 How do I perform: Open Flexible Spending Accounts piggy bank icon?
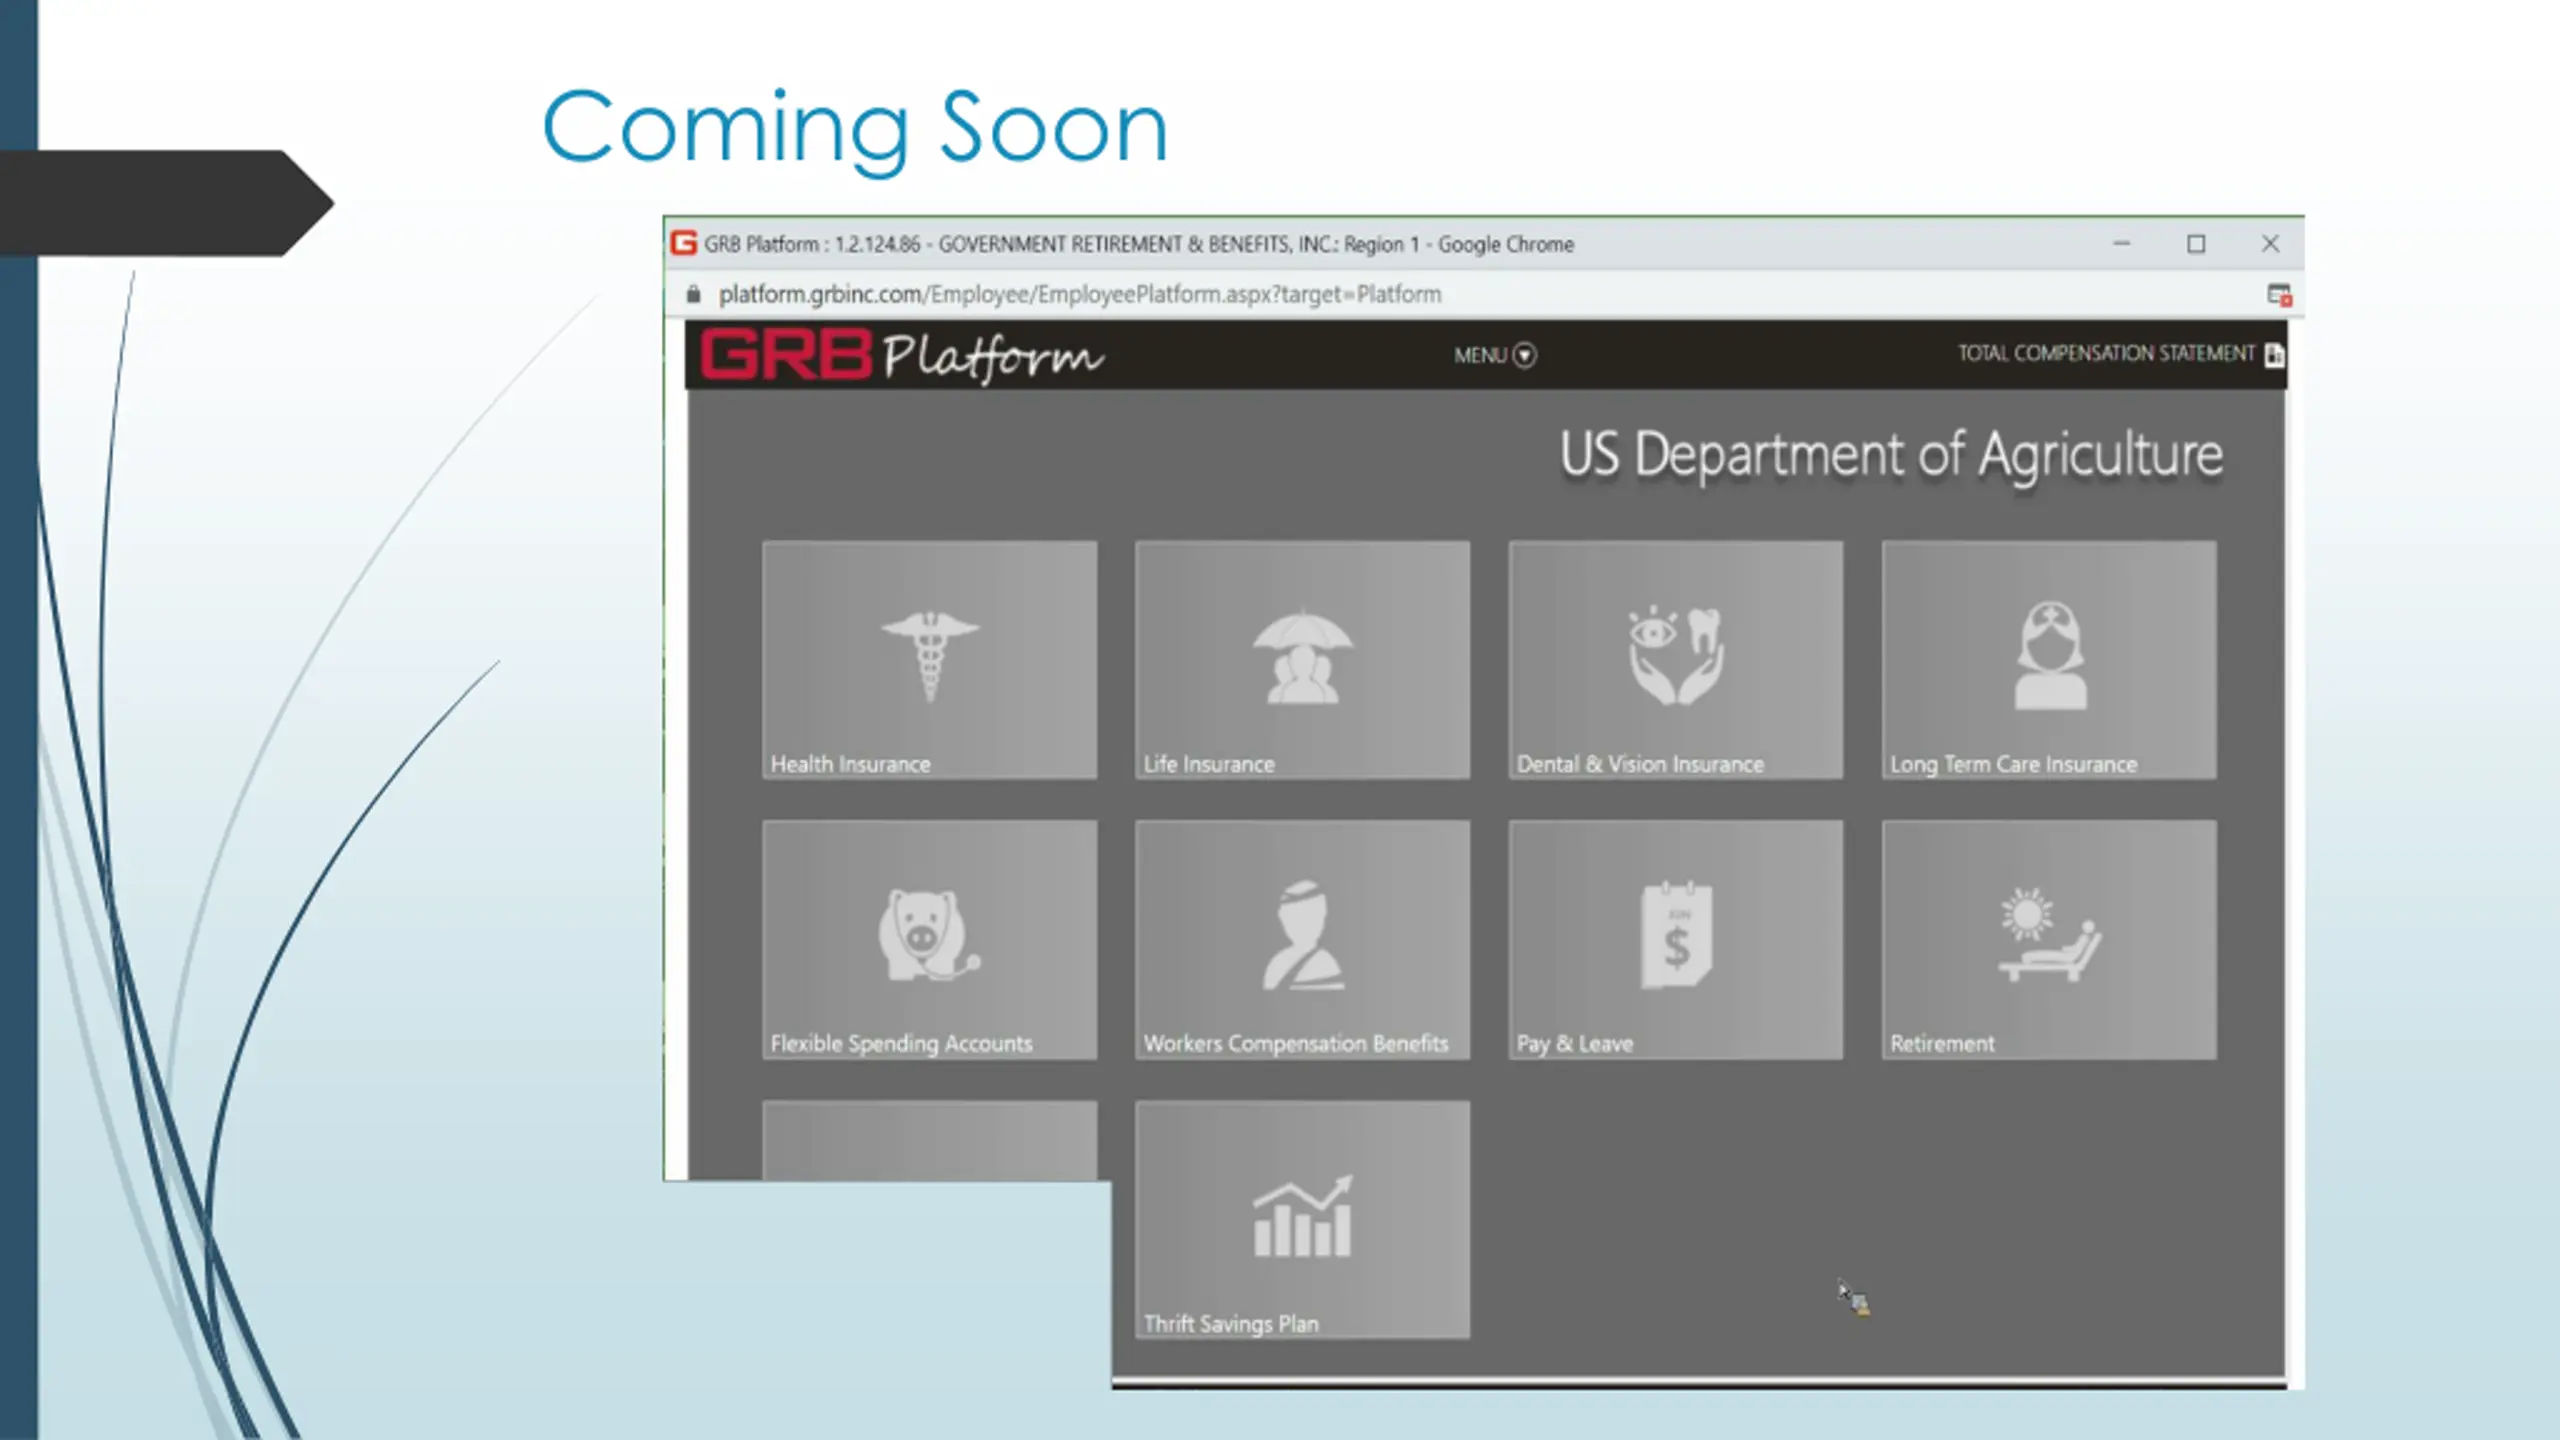(929, 936)
